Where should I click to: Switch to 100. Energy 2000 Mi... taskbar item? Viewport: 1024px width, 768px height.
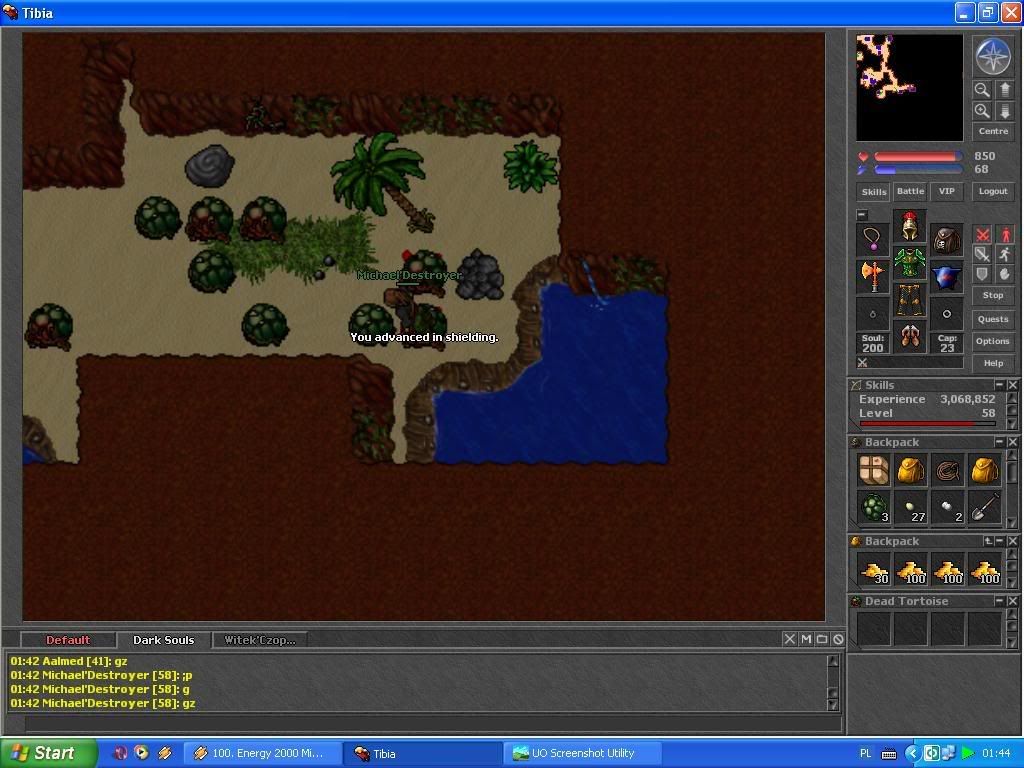[x=263, y=753]
